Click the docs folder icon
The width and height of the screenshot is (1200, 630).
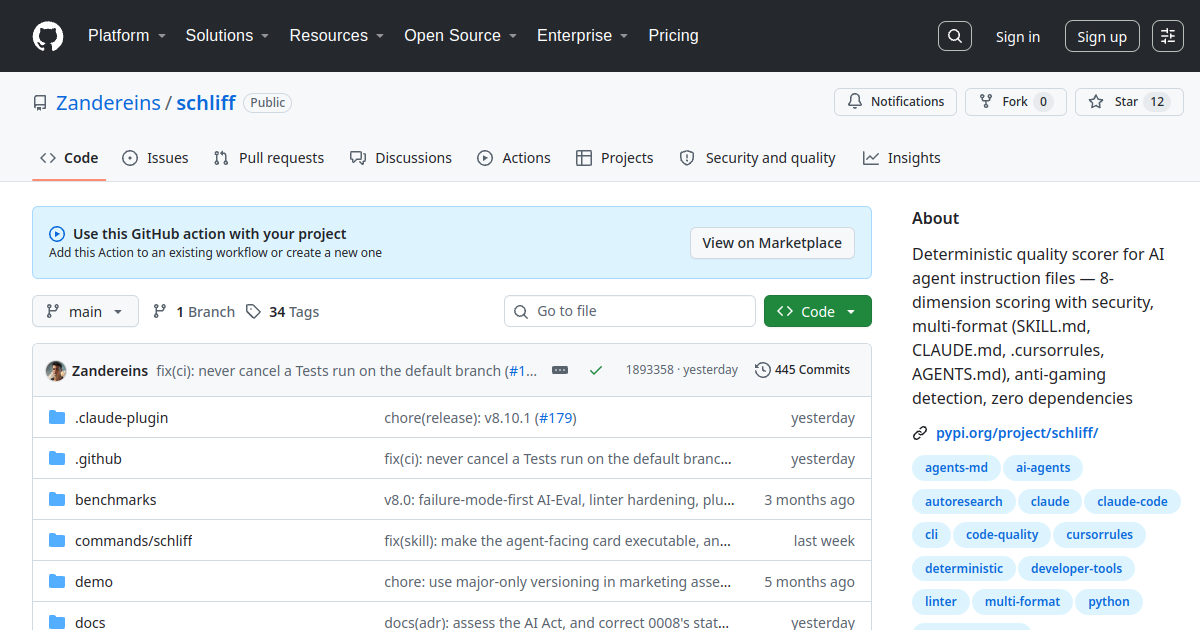[57, 622]
